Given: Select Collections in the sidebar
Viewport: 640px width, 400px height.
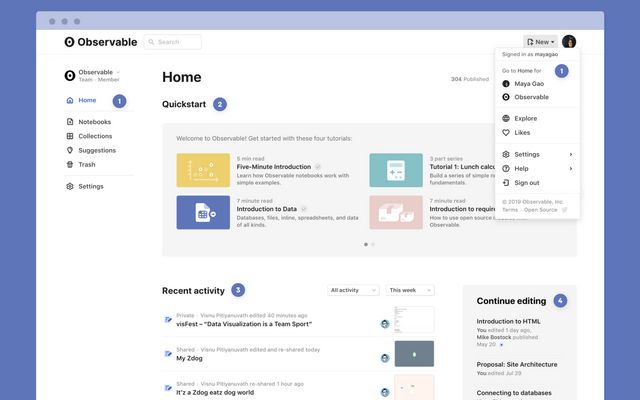Looking at the screenshot, I should (95, 136).
